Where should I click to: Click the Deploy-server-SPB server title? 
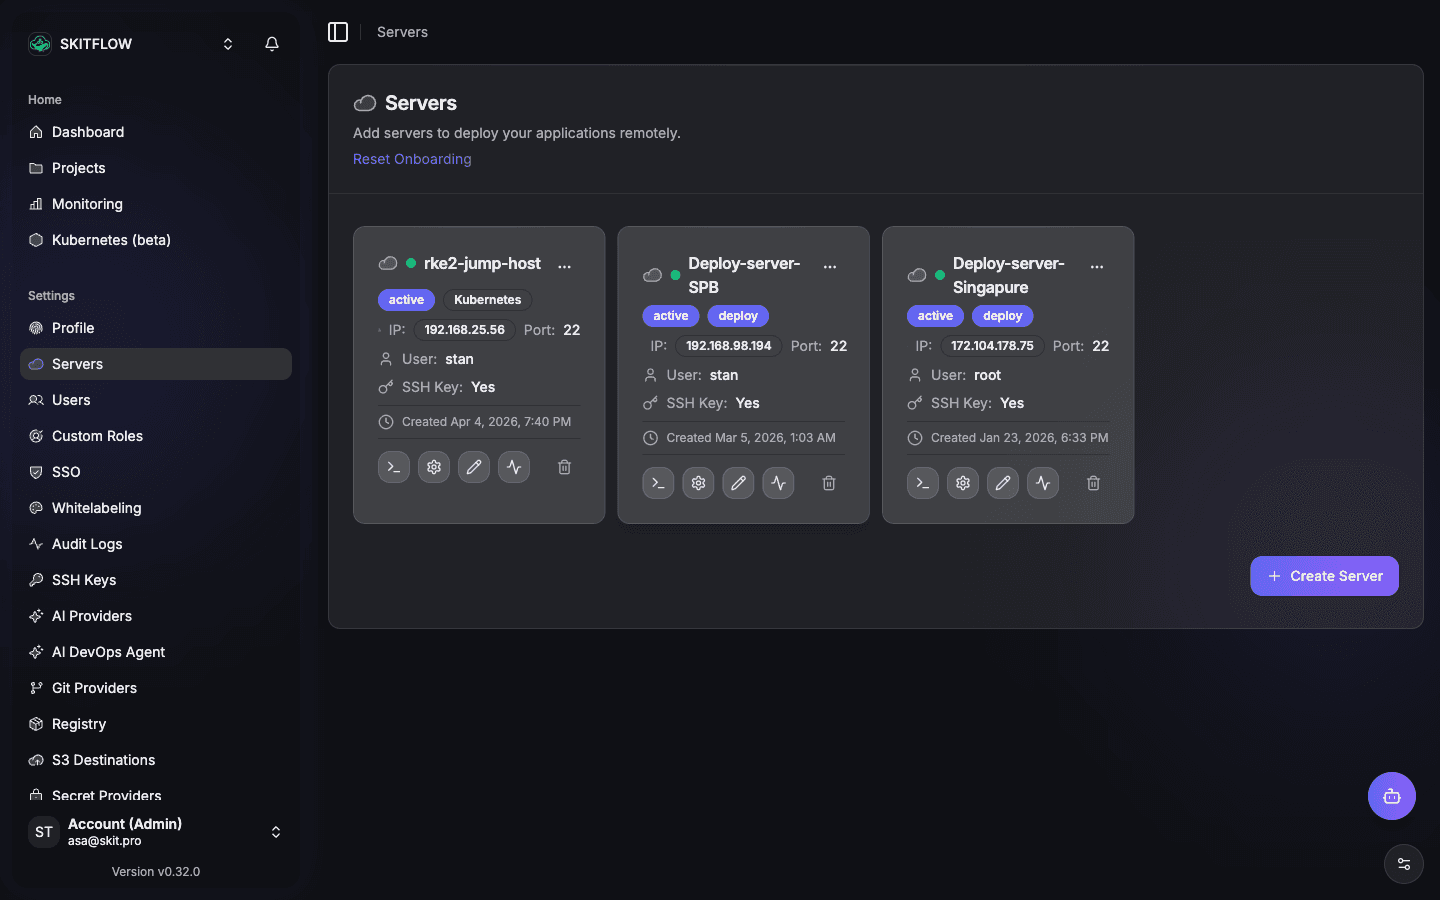(744, 275)
